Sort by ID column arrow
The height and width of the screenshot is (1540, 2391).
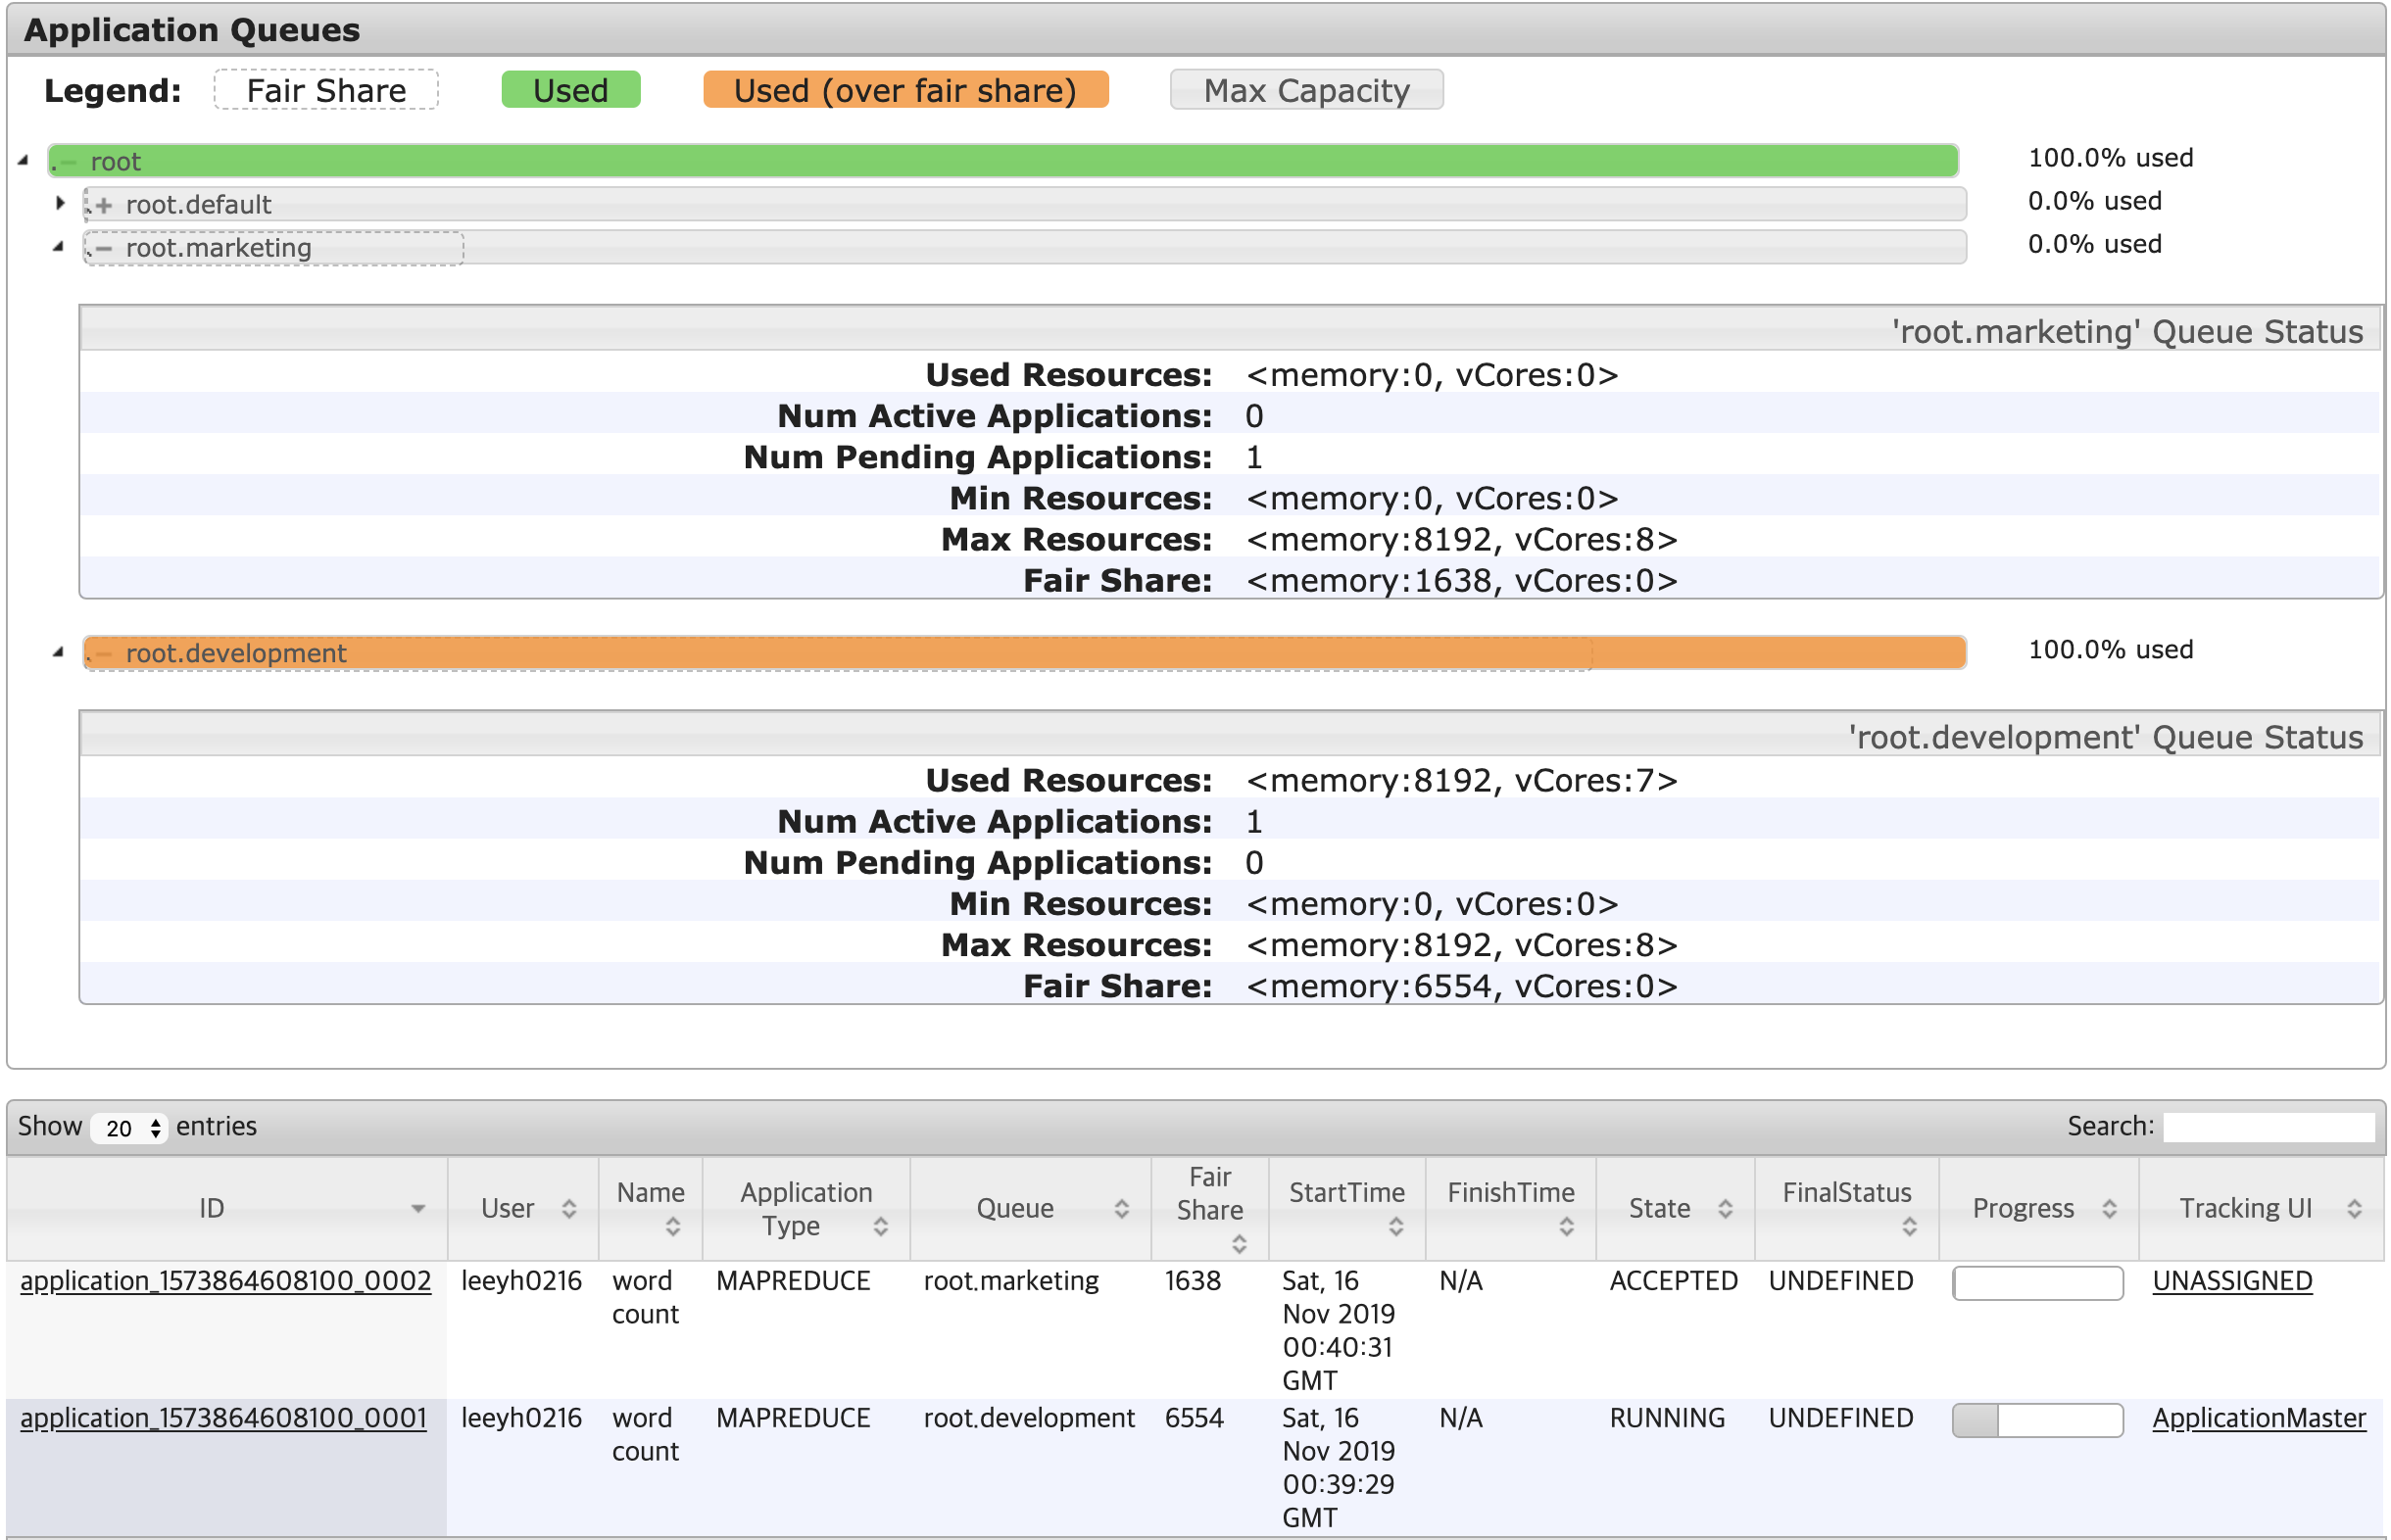418,1209
